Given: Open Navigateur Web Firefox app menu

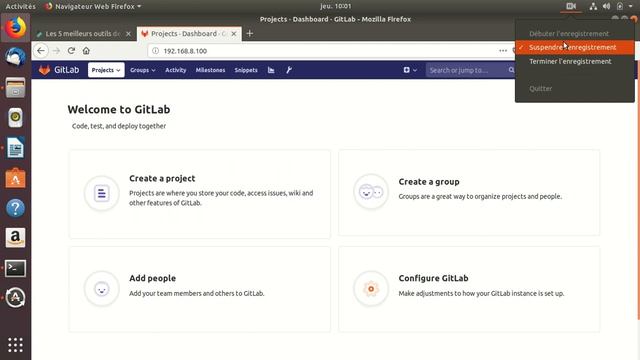Looking at the screenshot, I should pos(93,6).
